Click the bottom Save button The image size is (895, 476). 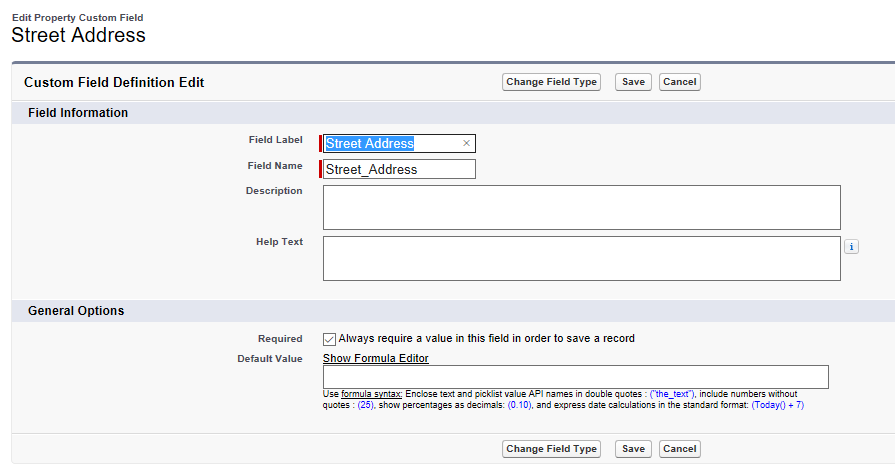pos(633,449)
